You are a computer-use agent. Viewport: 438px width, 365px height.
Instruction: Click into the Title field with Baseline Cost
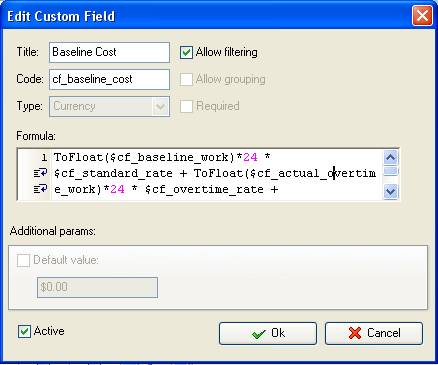pos(109,52)
